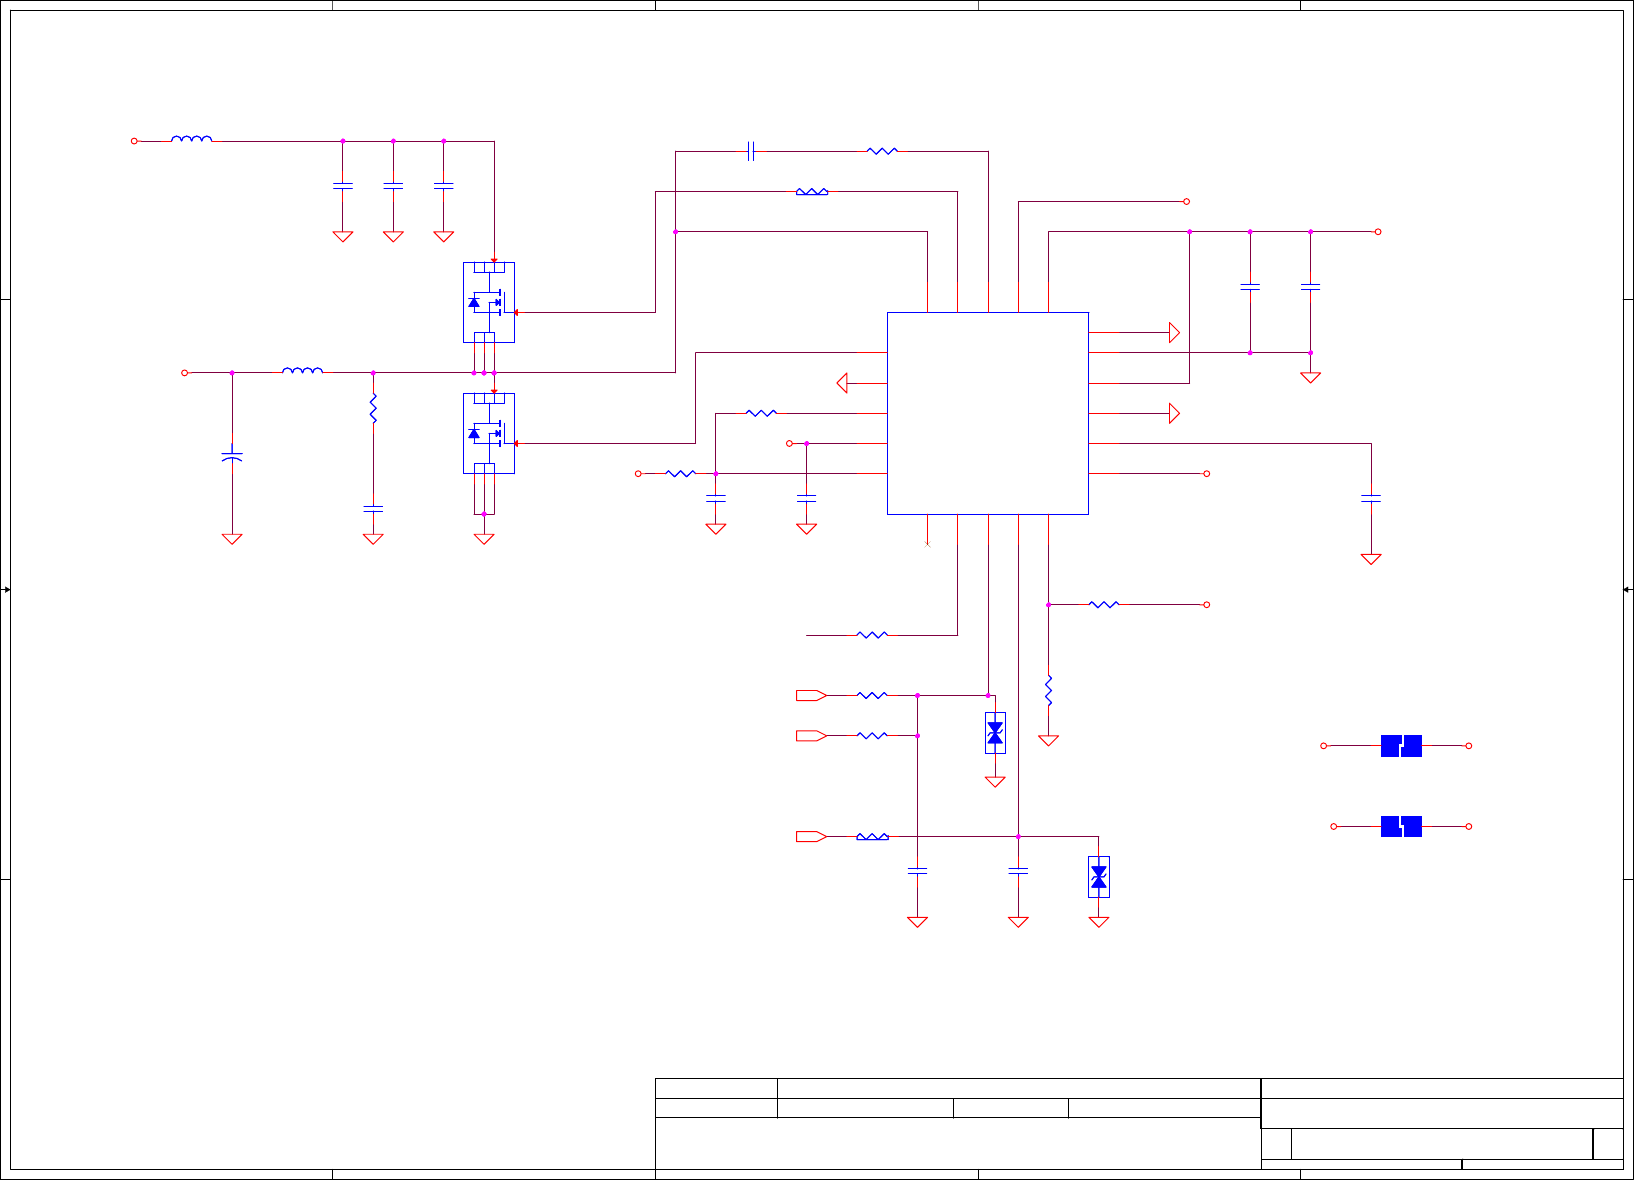Select the resistor right of the horizontal capacitor
Image resolution: width=1634 pixels, height=1180 pixels.
[x=882, y=151]
